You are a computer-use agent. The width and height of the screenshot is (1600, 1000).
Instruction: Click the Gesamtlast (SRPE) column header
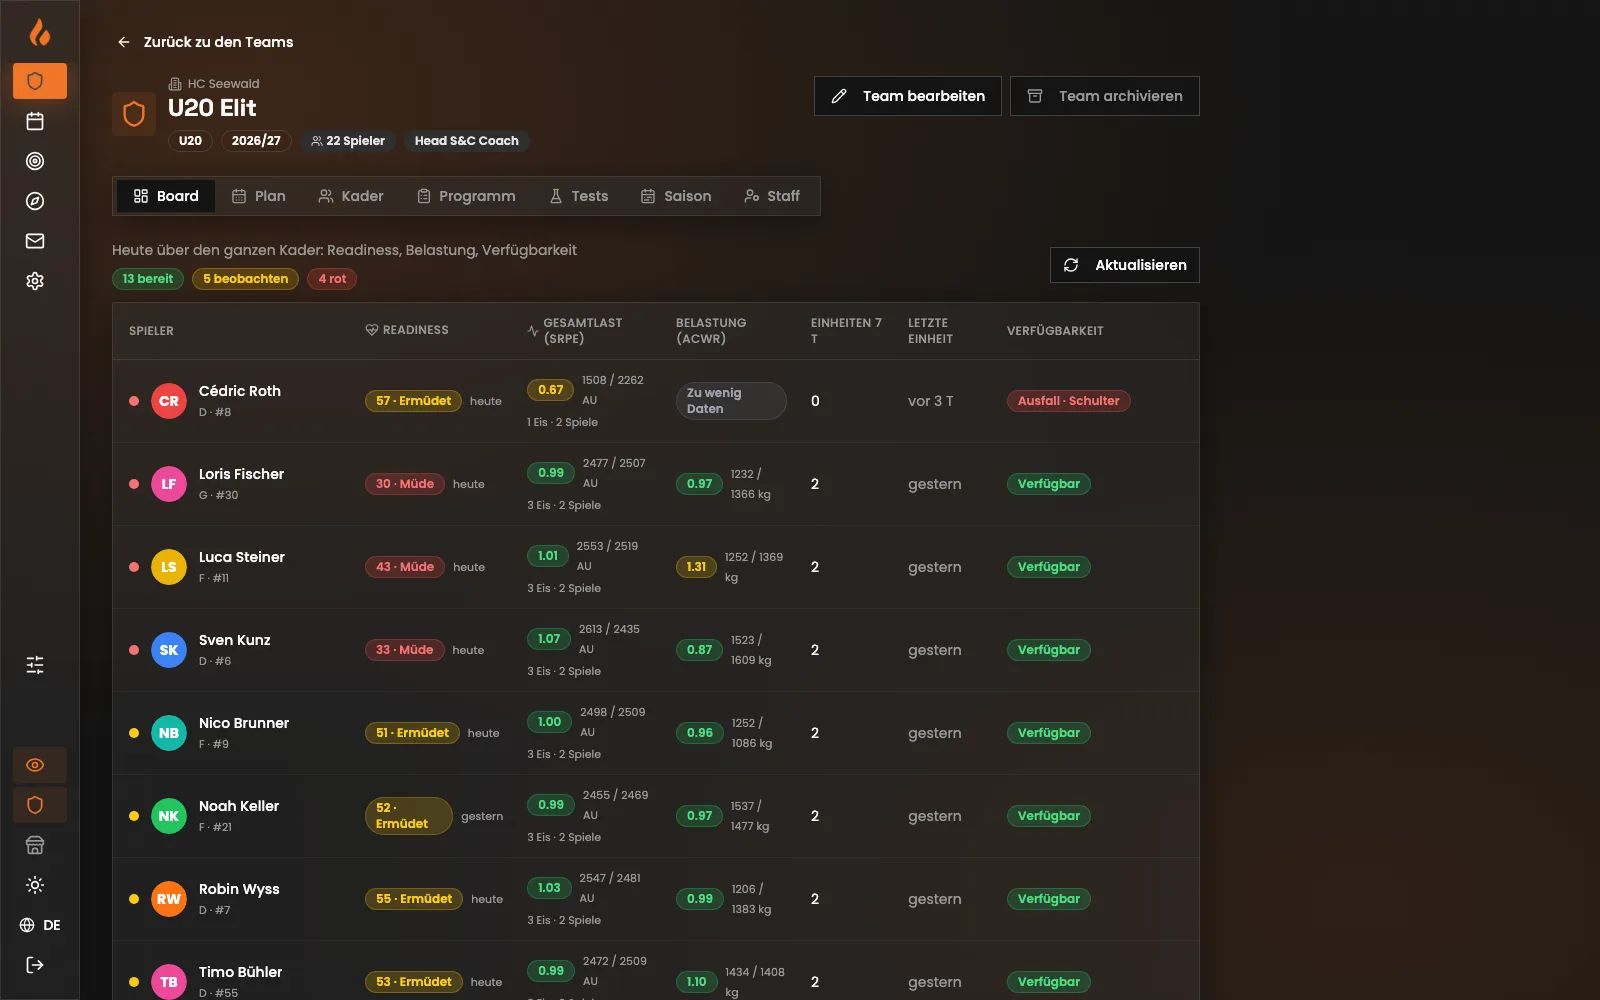tap(575, 331)
